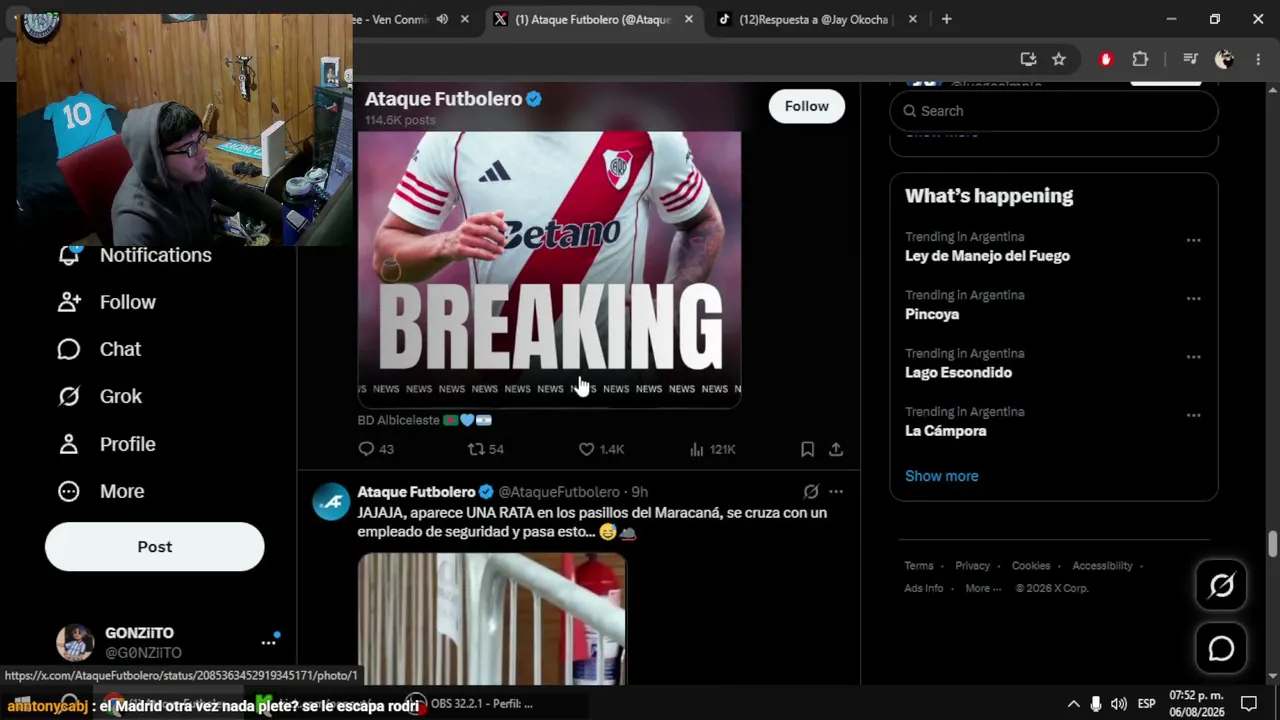
Task: Open the Ads info footer link
Action: 924,588
